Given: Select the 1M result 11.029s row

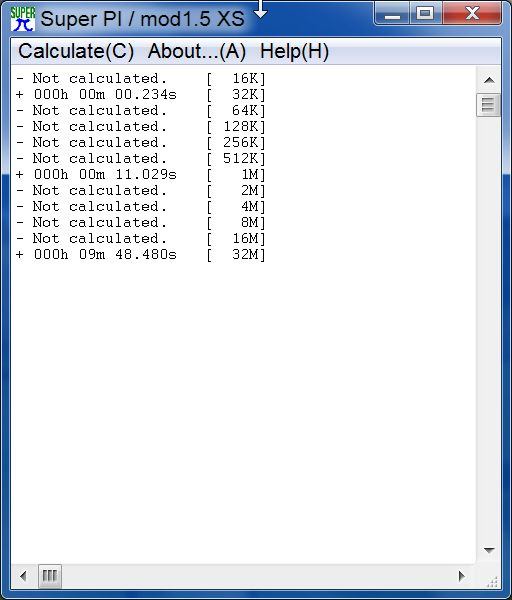Looking at the screenshot, I should (x=141, y=174).
